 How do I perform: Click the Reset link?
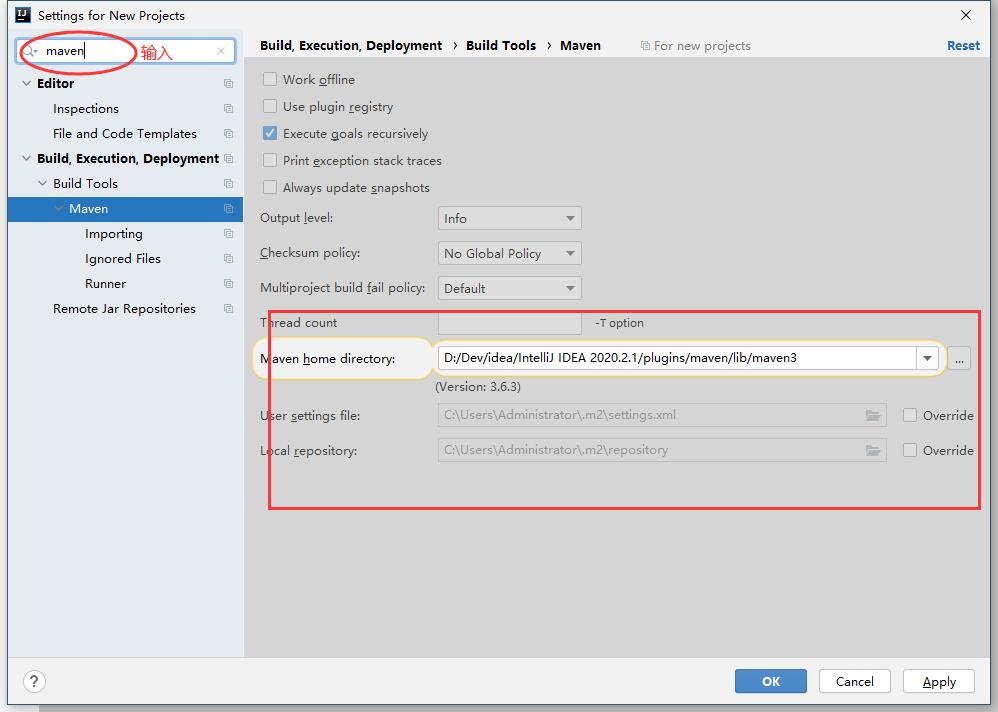tap(963, 46)
